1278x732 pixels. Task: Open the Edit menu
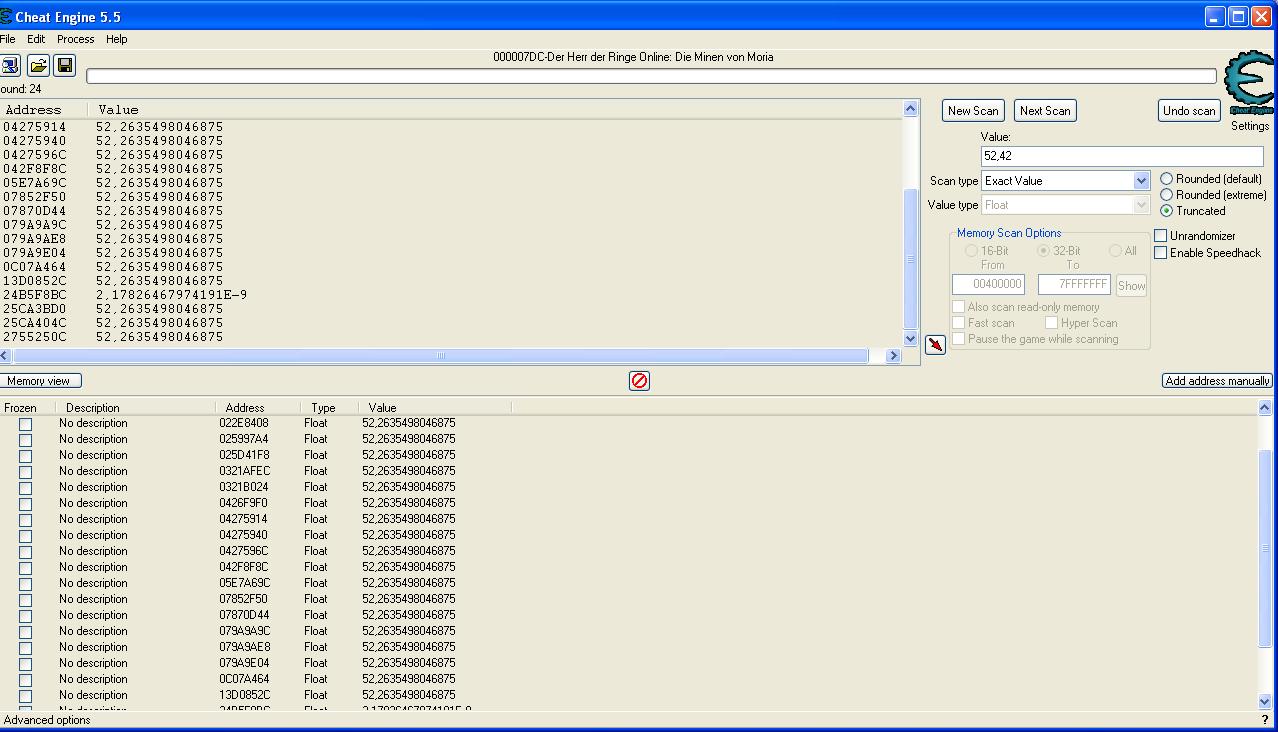[36, 39]
